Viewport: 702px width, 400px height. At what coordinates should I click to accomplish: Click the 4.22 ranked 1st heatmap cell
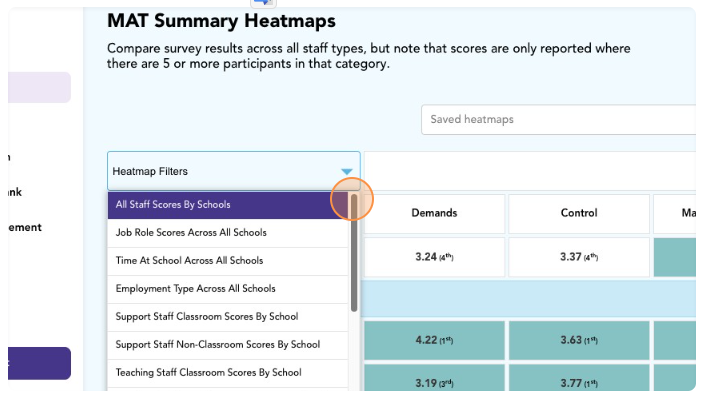coord(434,339)
